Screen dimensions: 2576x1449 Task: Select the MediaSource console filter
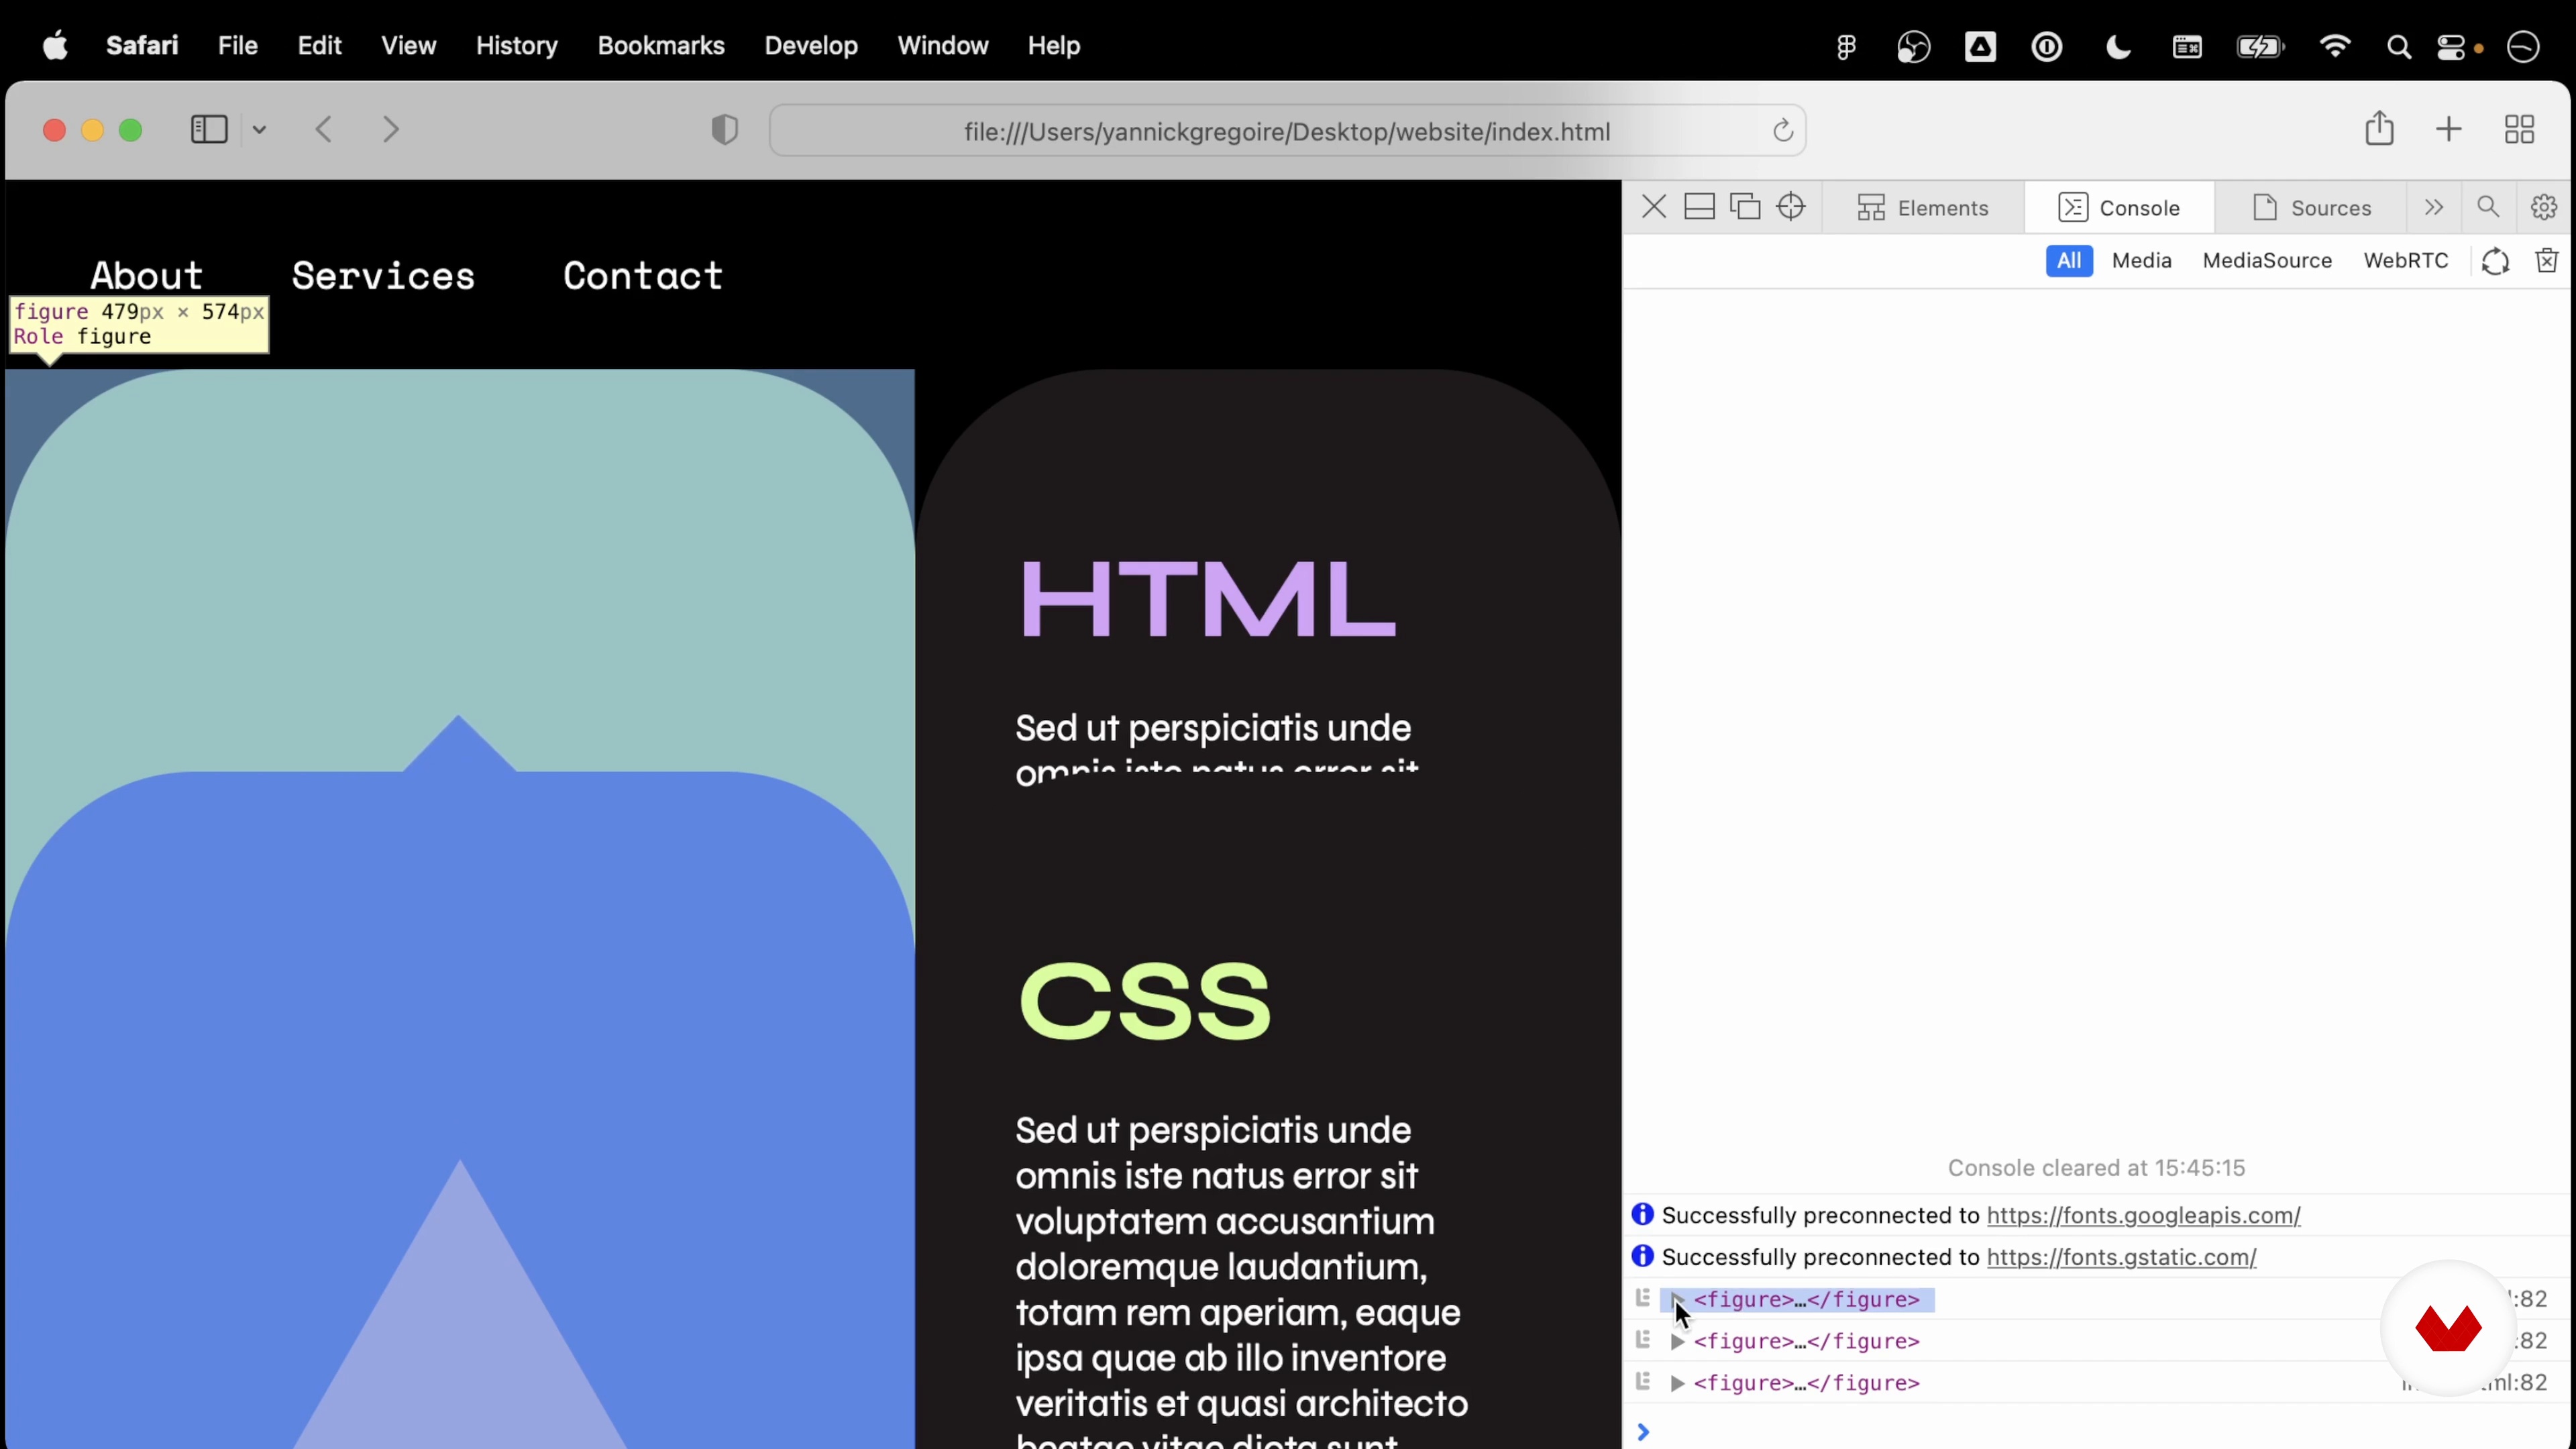2267,261
